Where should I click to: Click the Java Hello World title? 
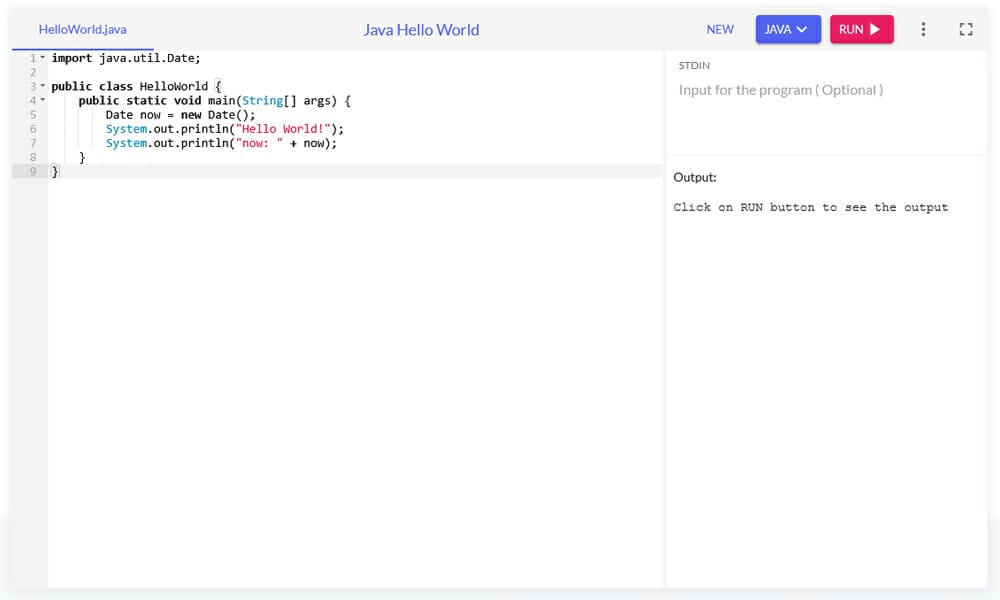click(x=421, y=29)
